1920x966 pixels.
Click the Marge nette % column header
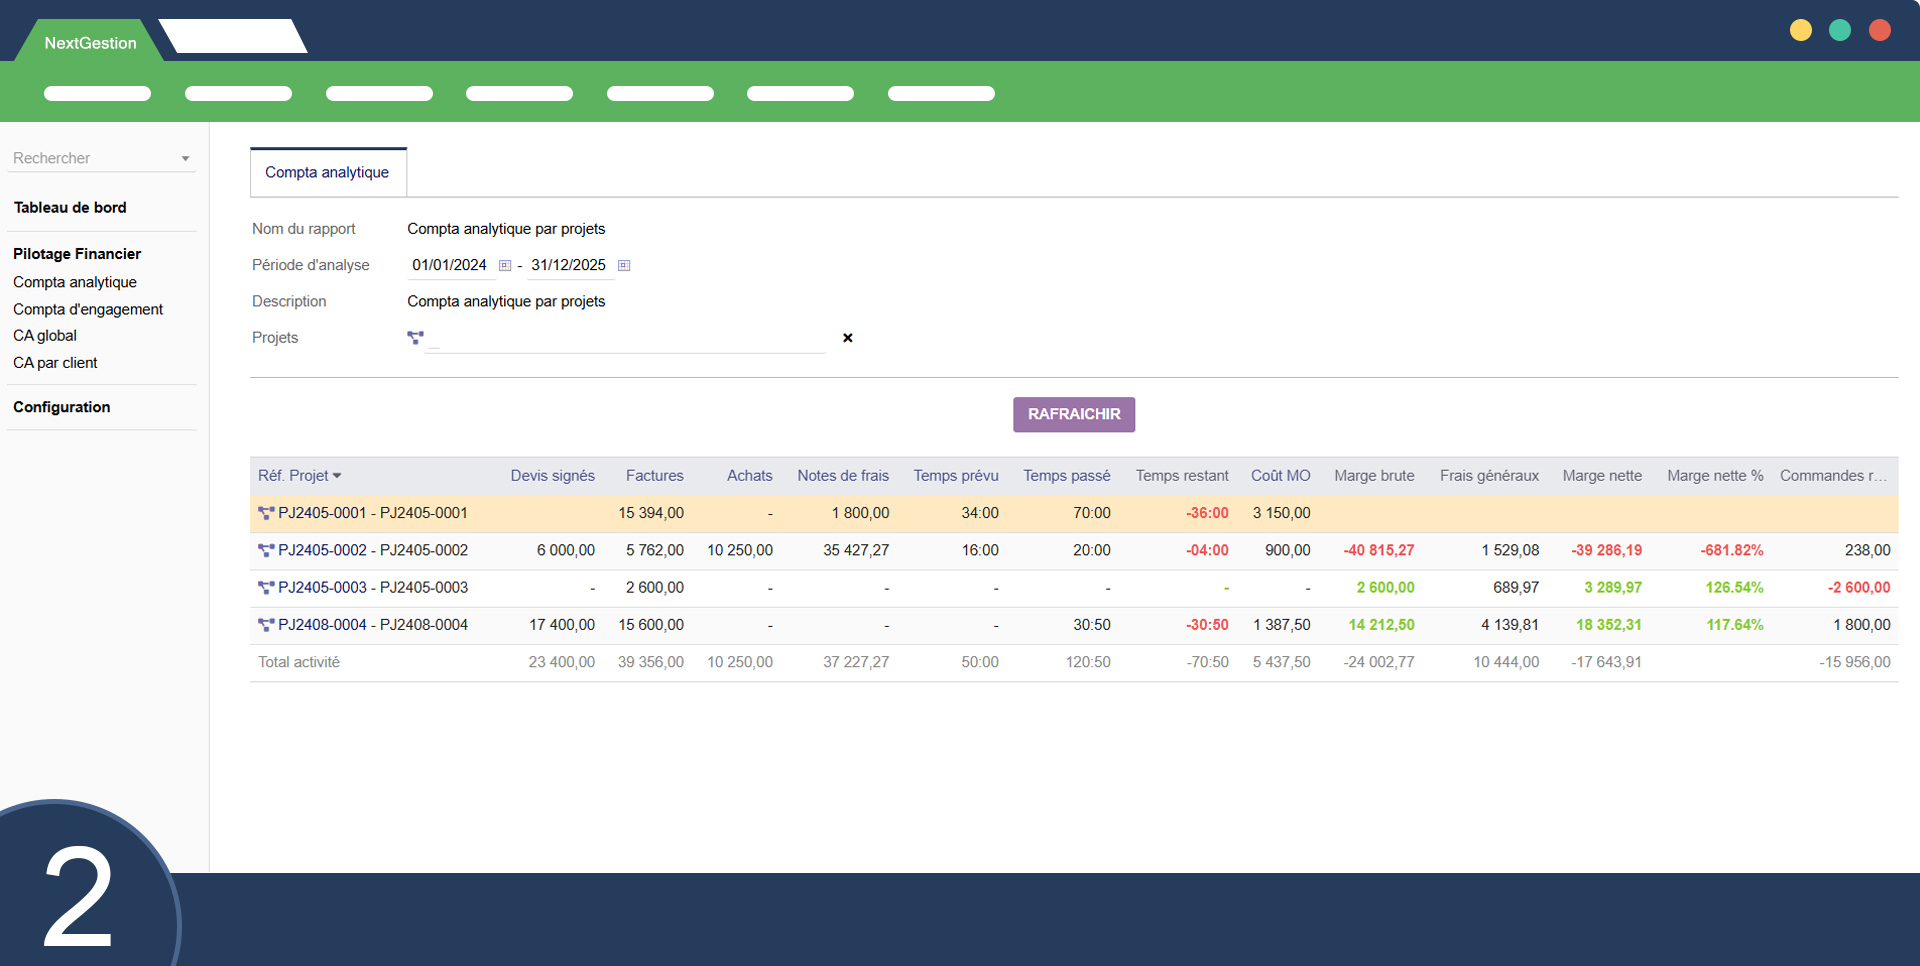(x=1714, y=476)
